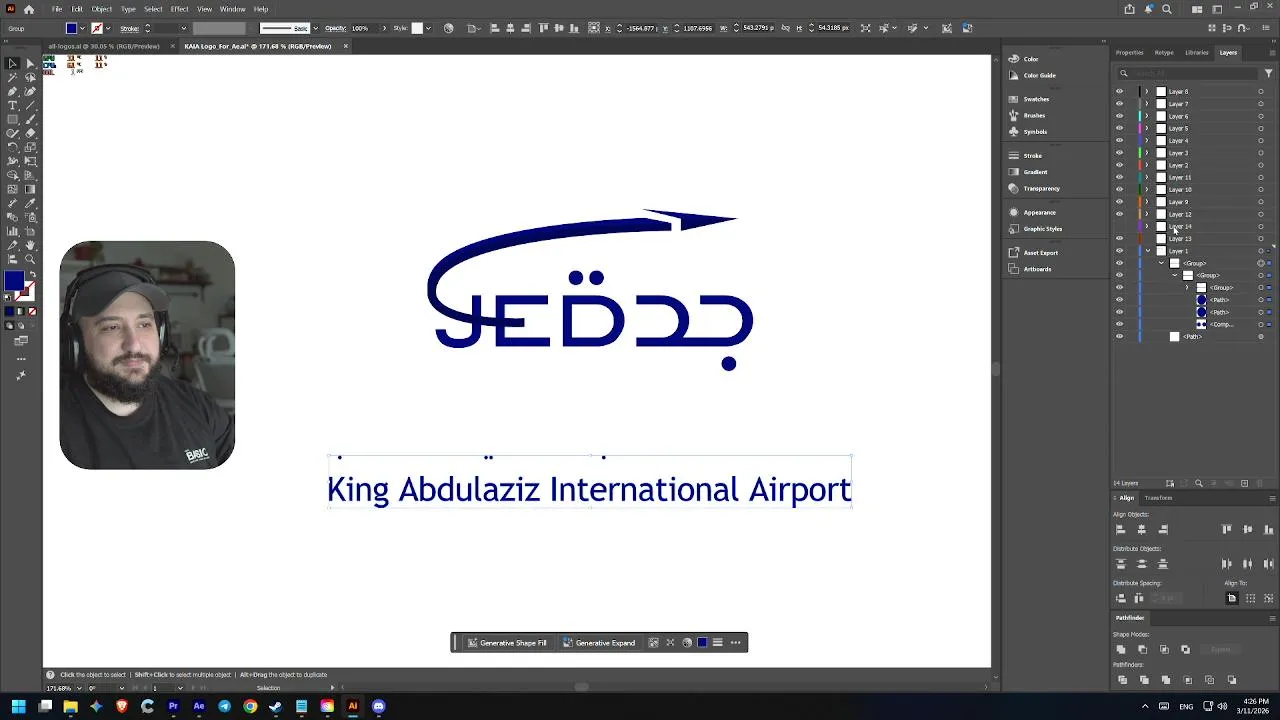Open Discord from the taskbar
This screenshot has height=720, width=1280.
[x=378, y=706]
